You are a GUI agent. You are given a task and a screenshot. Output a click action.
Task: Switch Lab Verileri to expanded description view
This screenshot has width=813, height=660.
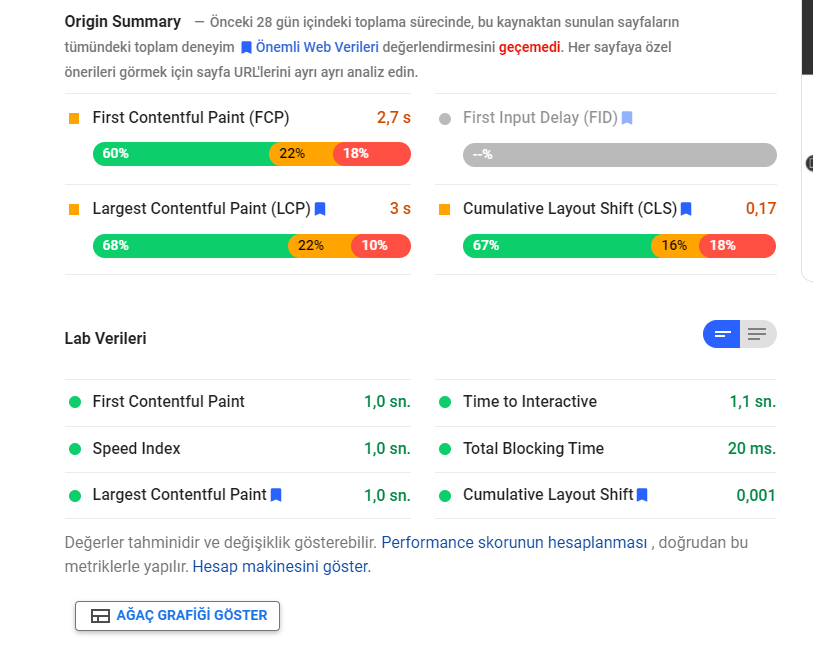(x=758, y=334)
